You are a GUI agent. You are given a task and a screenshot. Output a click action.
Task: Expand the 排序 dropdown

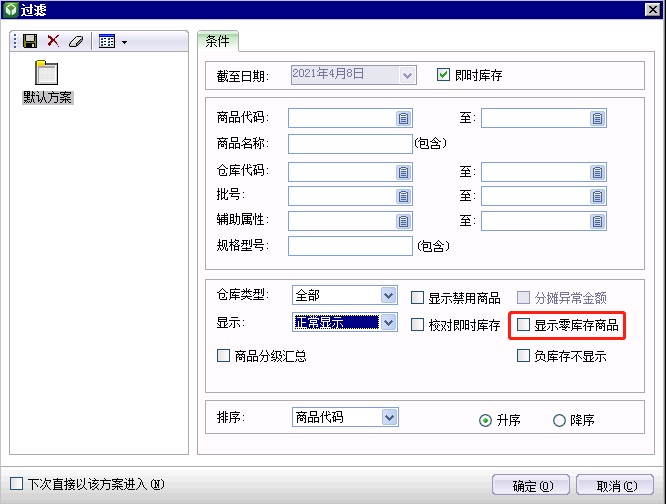coord(389,418)
